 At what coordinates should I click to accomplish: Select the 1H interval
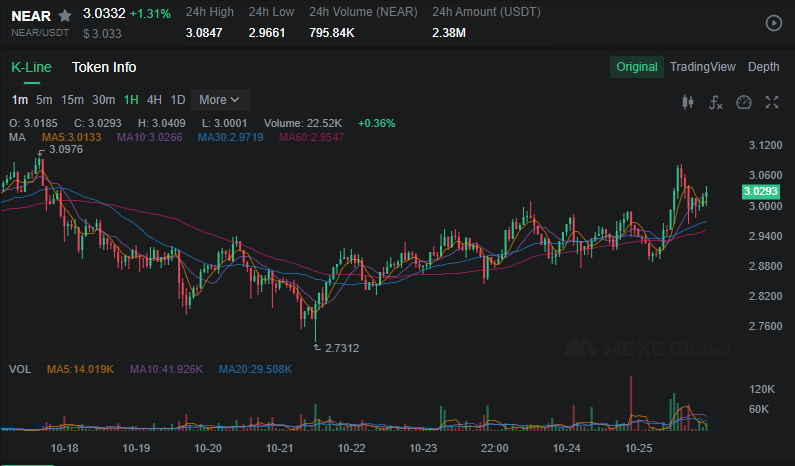pyautogui.click(x=131, y=100)
